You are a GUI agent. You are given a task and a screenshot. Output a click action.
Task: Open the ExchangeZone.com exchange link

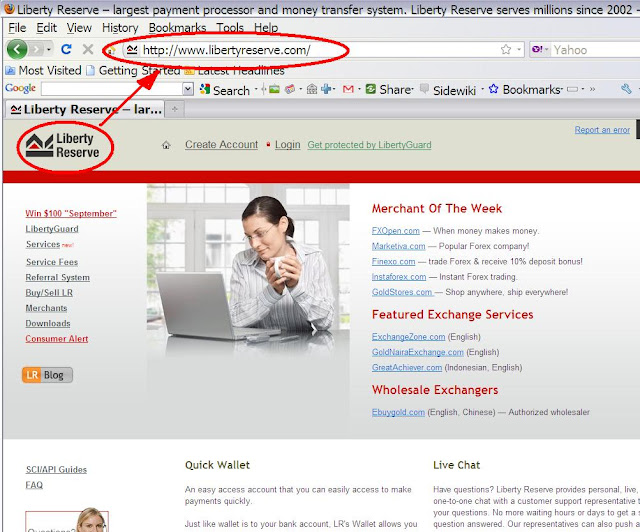408,337
